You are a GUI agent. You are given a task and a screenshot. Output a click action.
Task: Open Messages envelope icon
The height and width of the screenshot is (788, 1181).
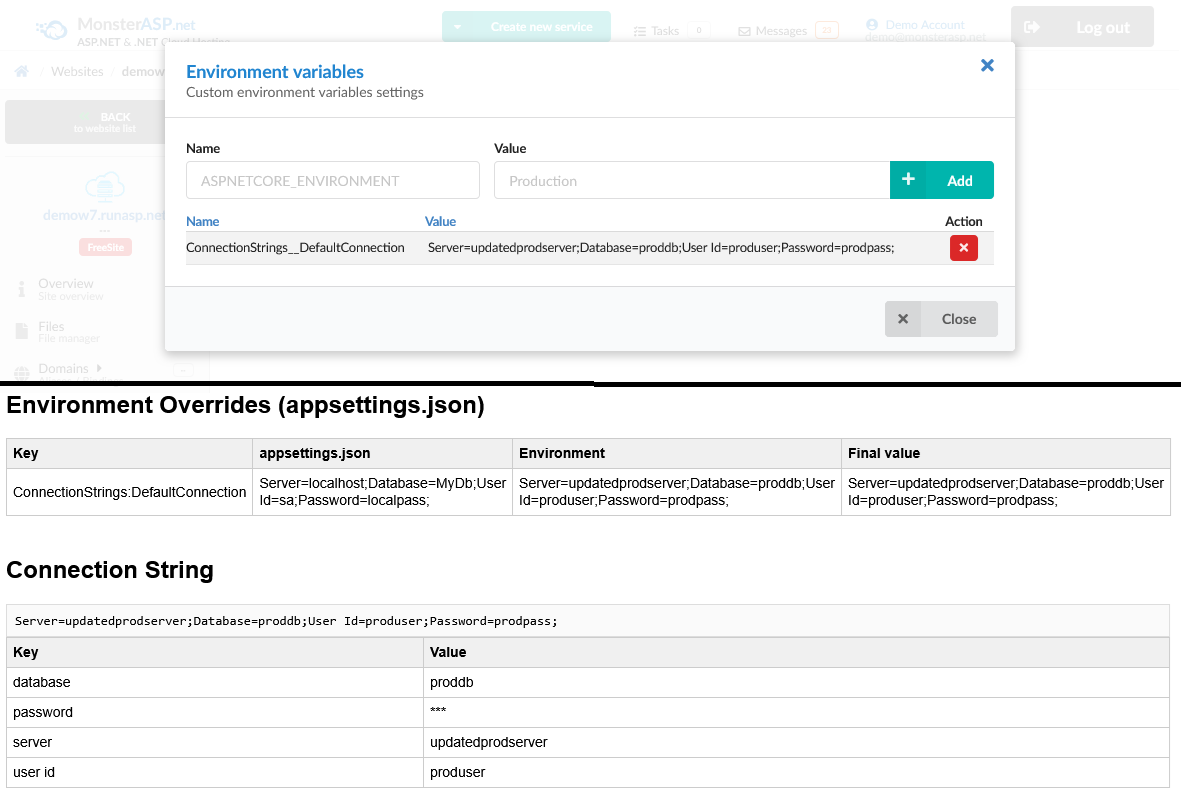click(x=744, y=31)
